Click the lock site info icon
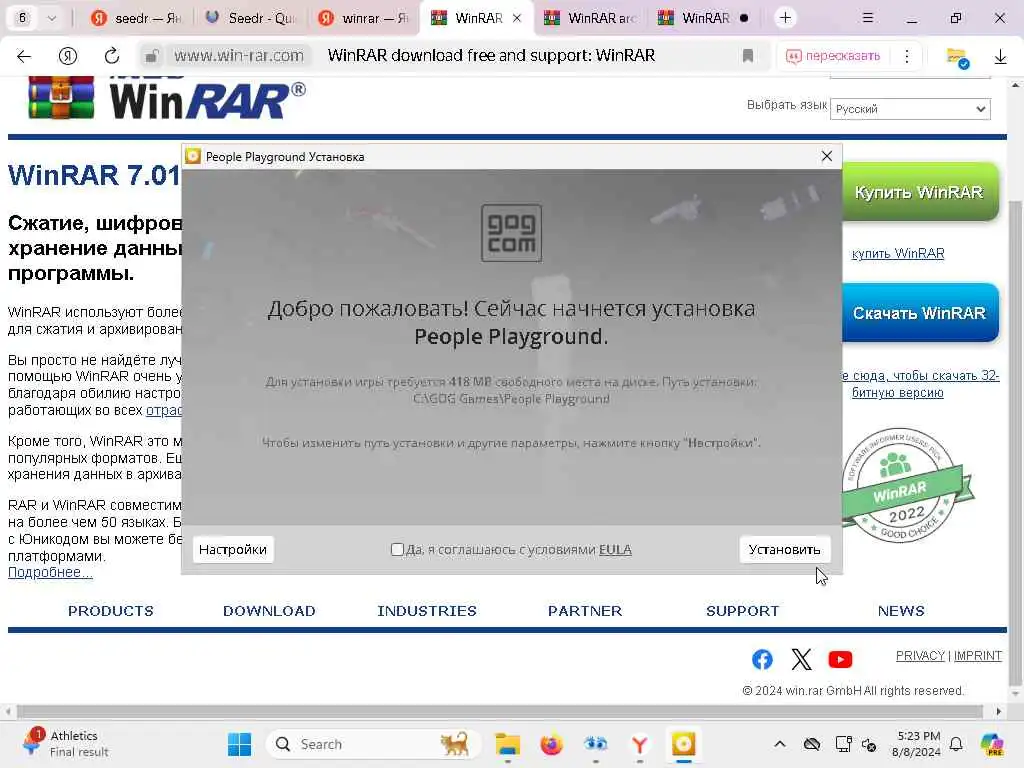Image resolution: width=1024 pixels, height=768 pixels. [x=151, y=56]
